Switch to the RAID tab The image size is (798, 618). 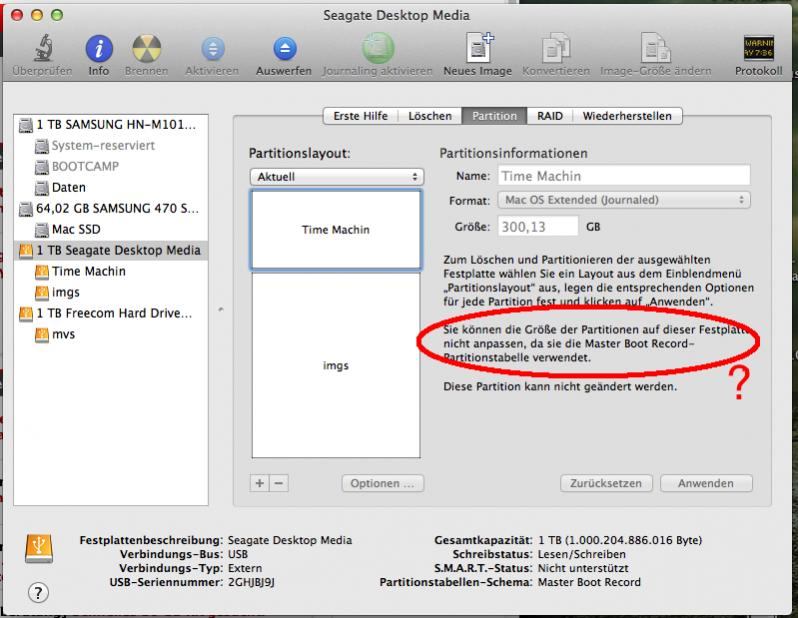pyautogui.click(x=550, y=116)
